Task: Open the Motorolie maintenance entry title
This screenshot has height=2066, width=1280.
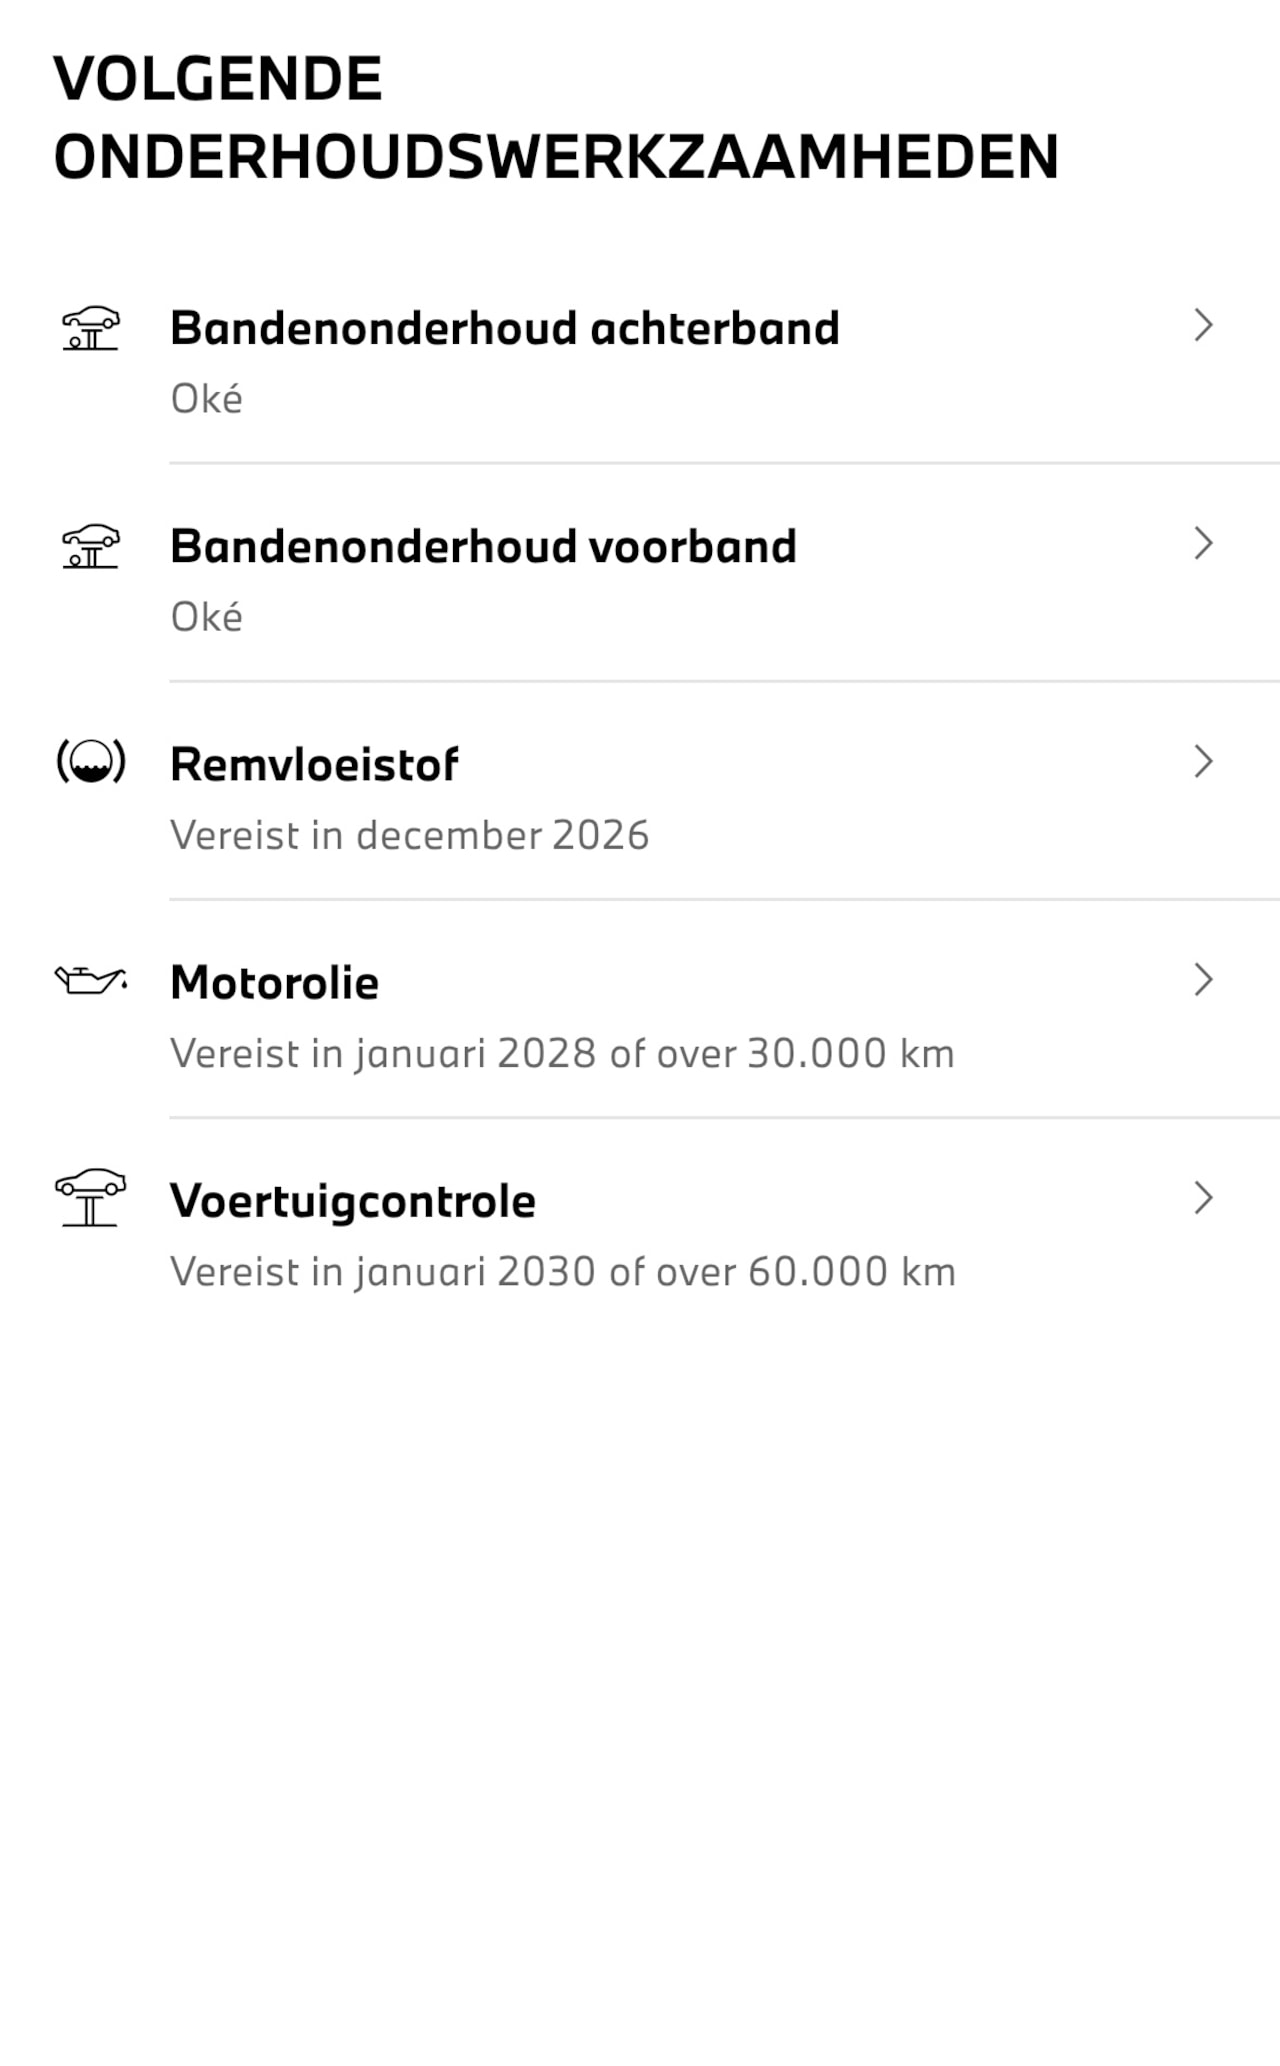Action: [x=274, y=983]
